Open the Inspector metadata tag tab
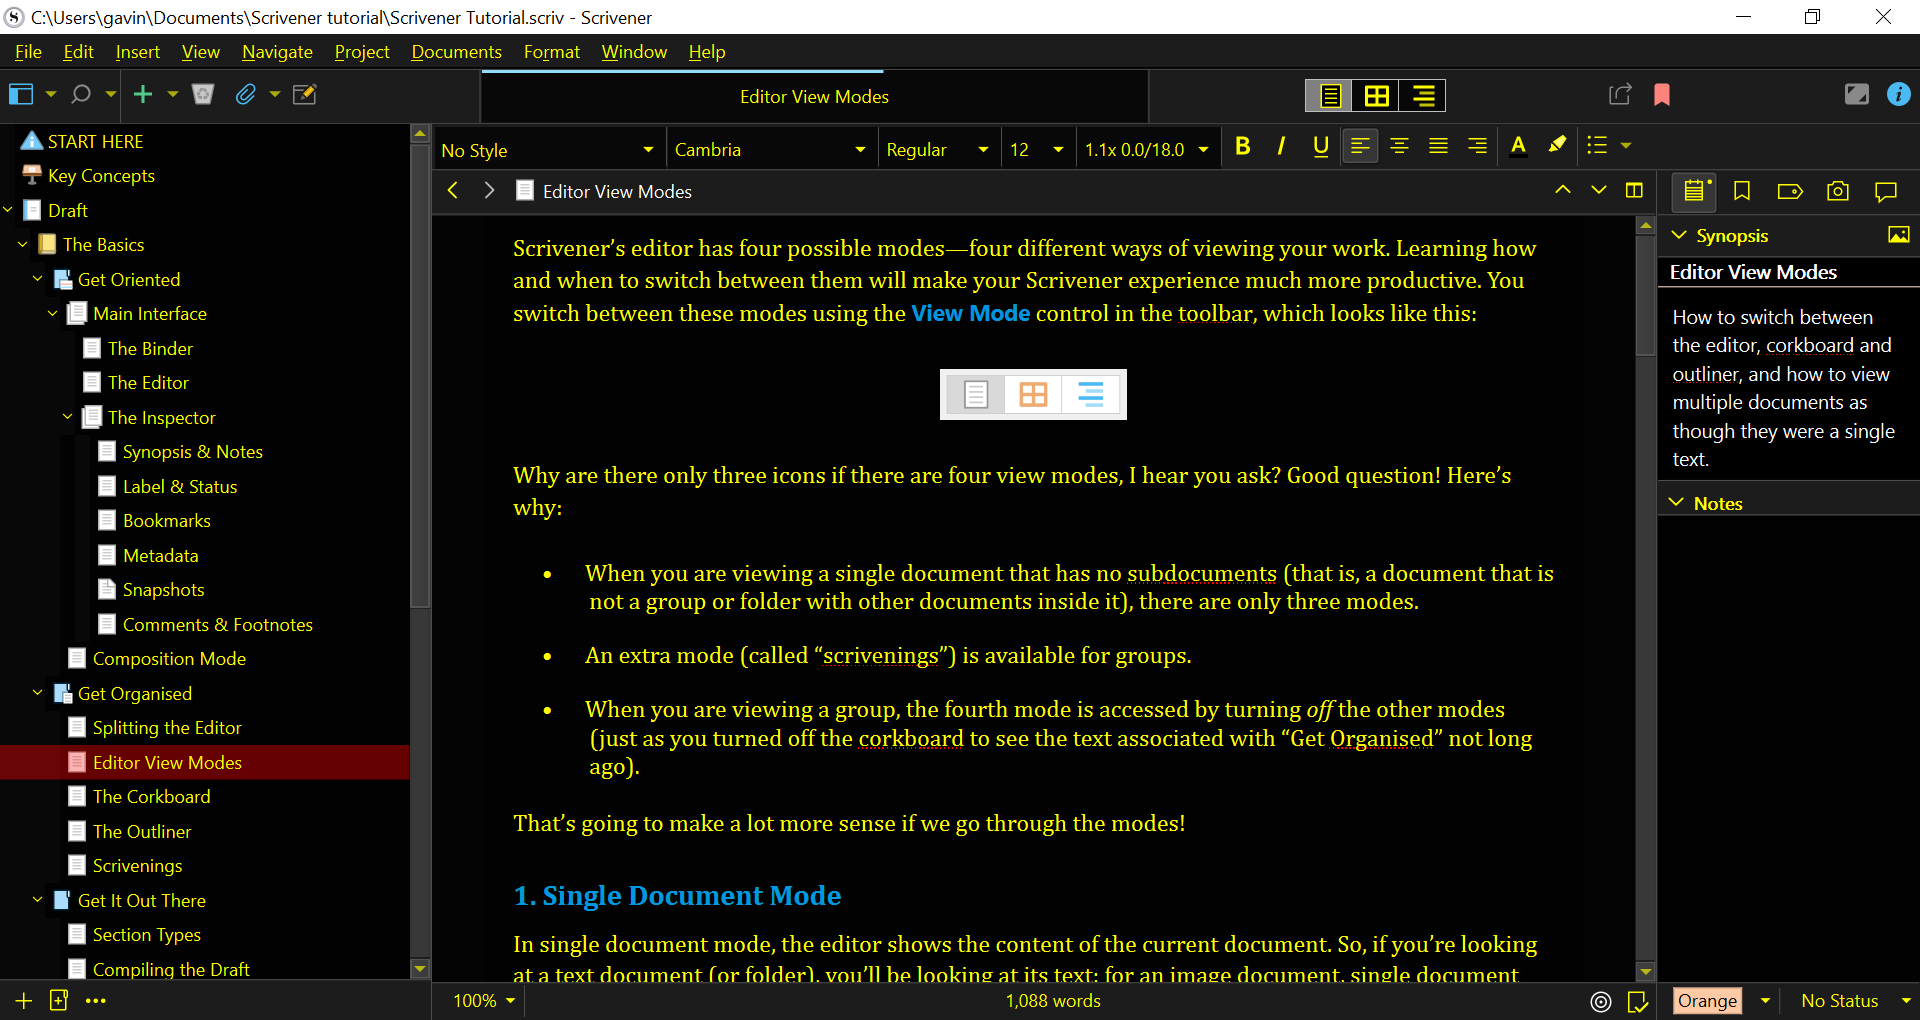 tap(1790, 191)
